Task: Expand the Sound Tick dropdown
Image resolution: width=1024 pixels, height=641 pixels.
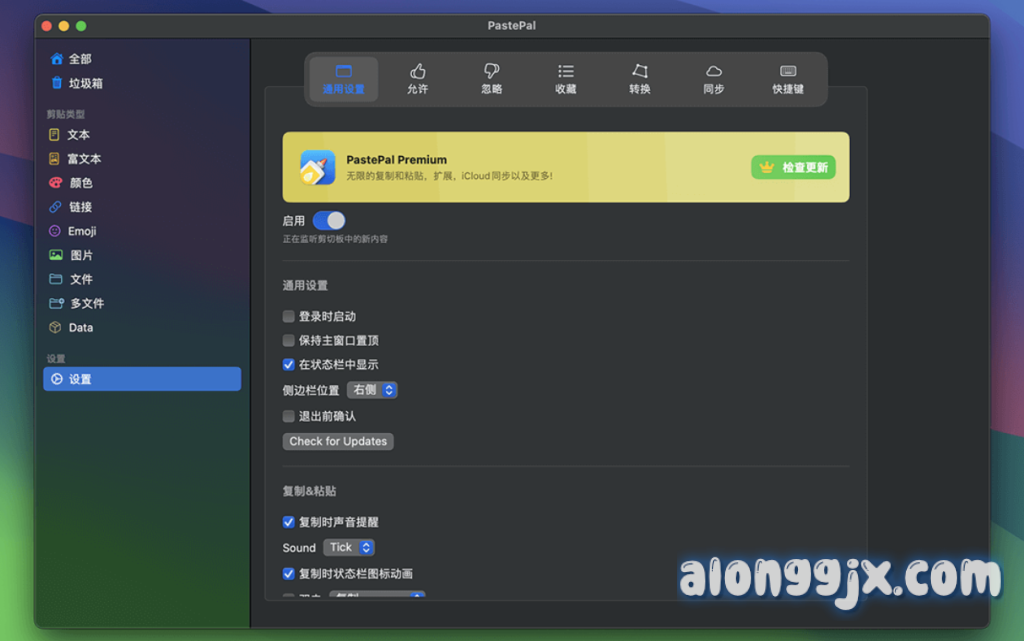Action: (x=349, y=547)
